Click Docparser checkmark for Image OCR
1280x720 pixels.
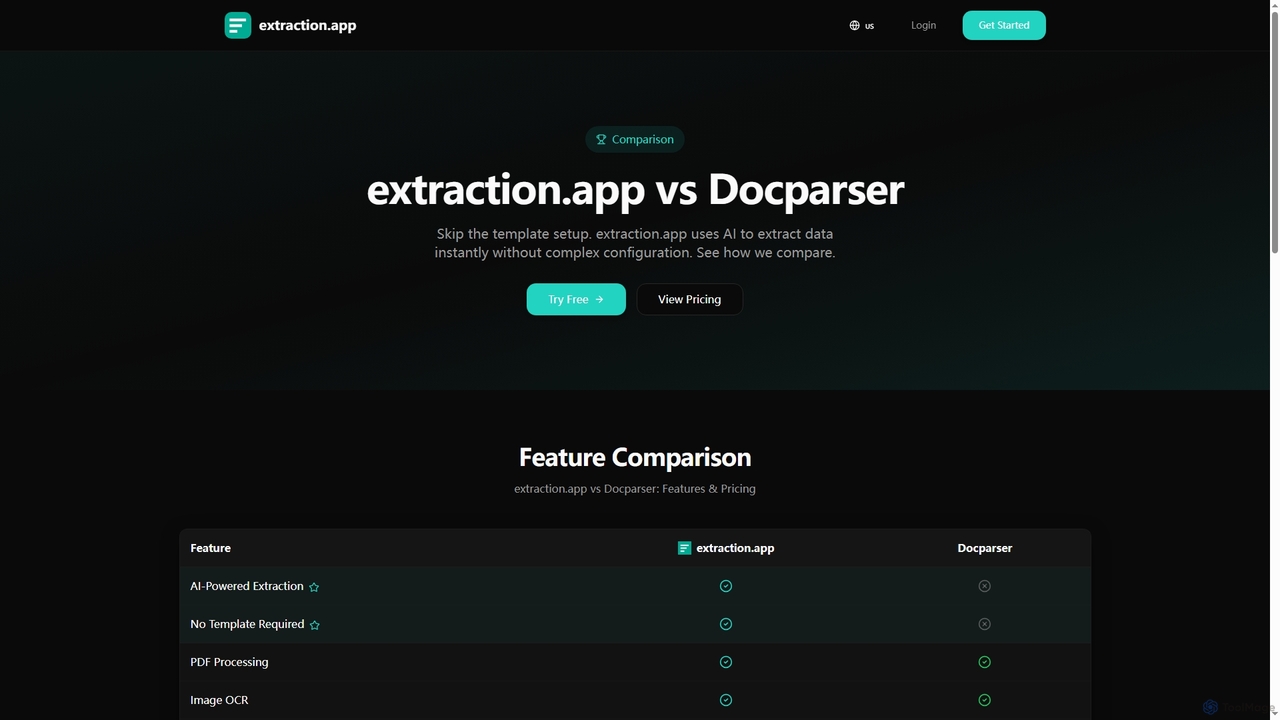click(985, 700)
